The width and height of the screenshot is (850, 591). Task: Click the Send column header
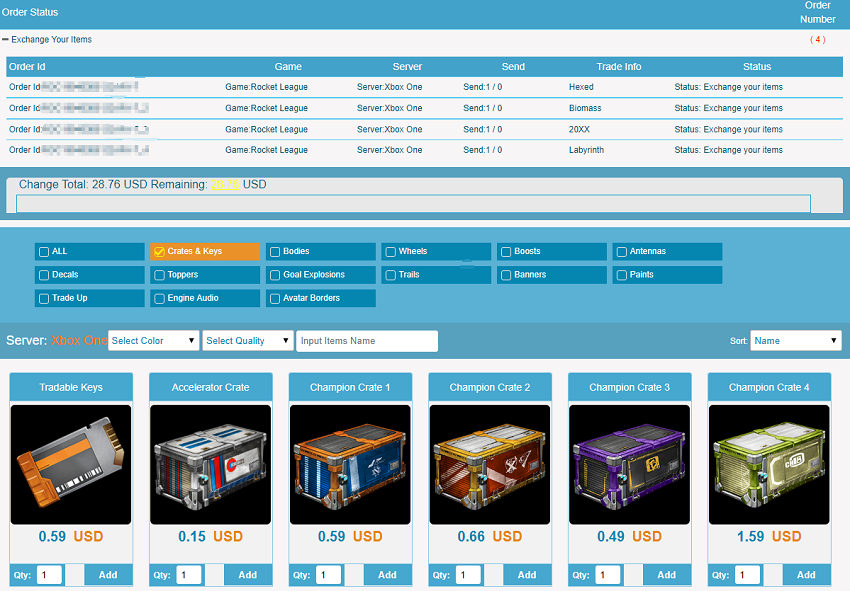click(x=513, y=67)
